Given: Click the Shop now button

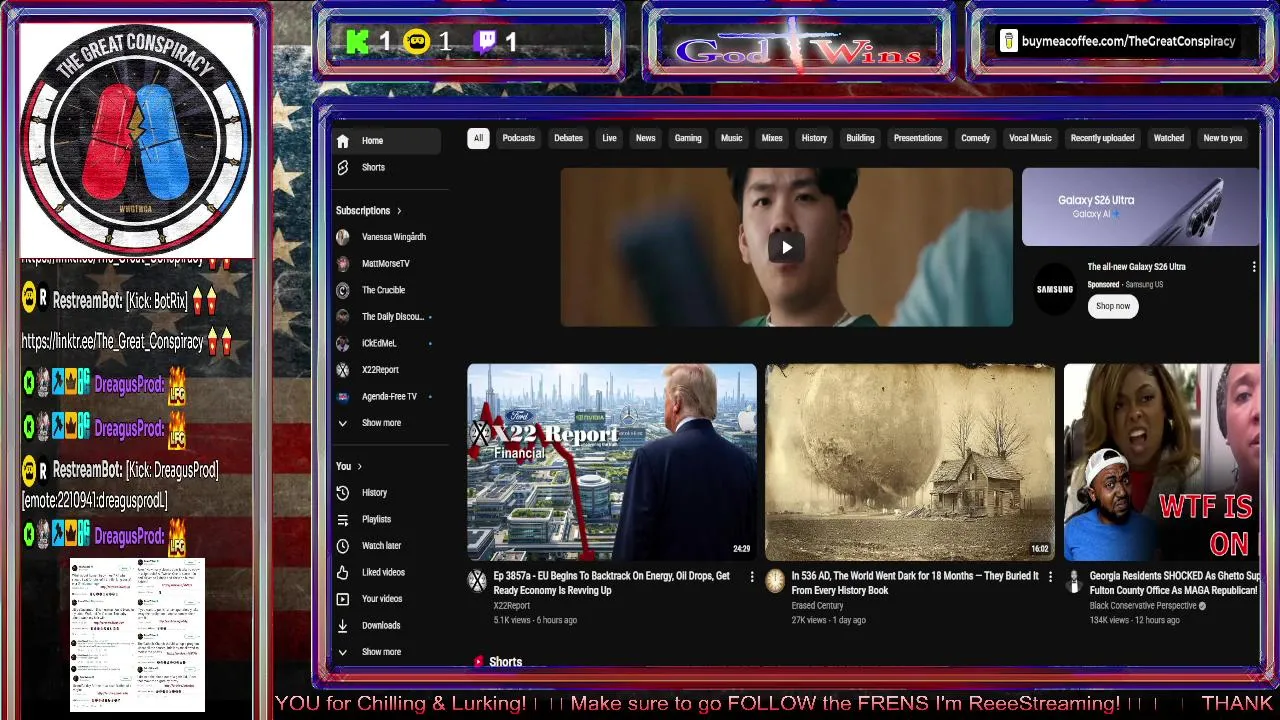Looking at the screenshot, I should (1113, 306).
